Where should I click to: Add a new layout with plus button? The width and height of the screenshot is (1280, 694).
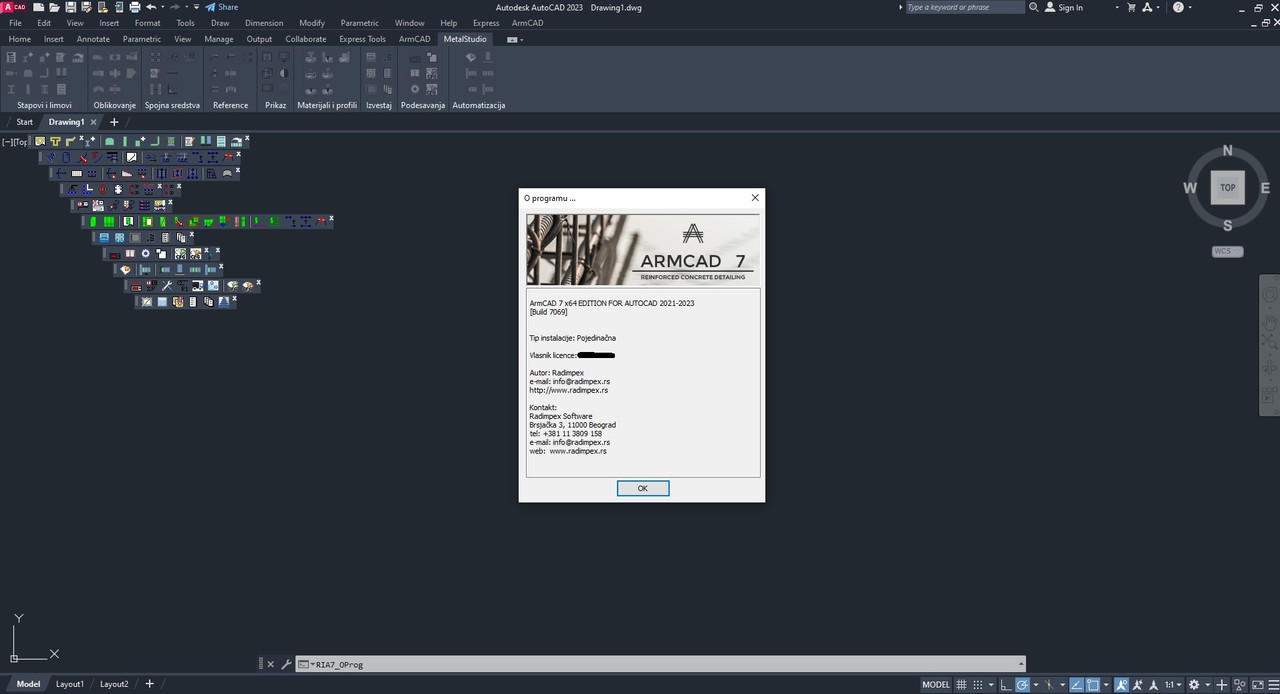149,684
